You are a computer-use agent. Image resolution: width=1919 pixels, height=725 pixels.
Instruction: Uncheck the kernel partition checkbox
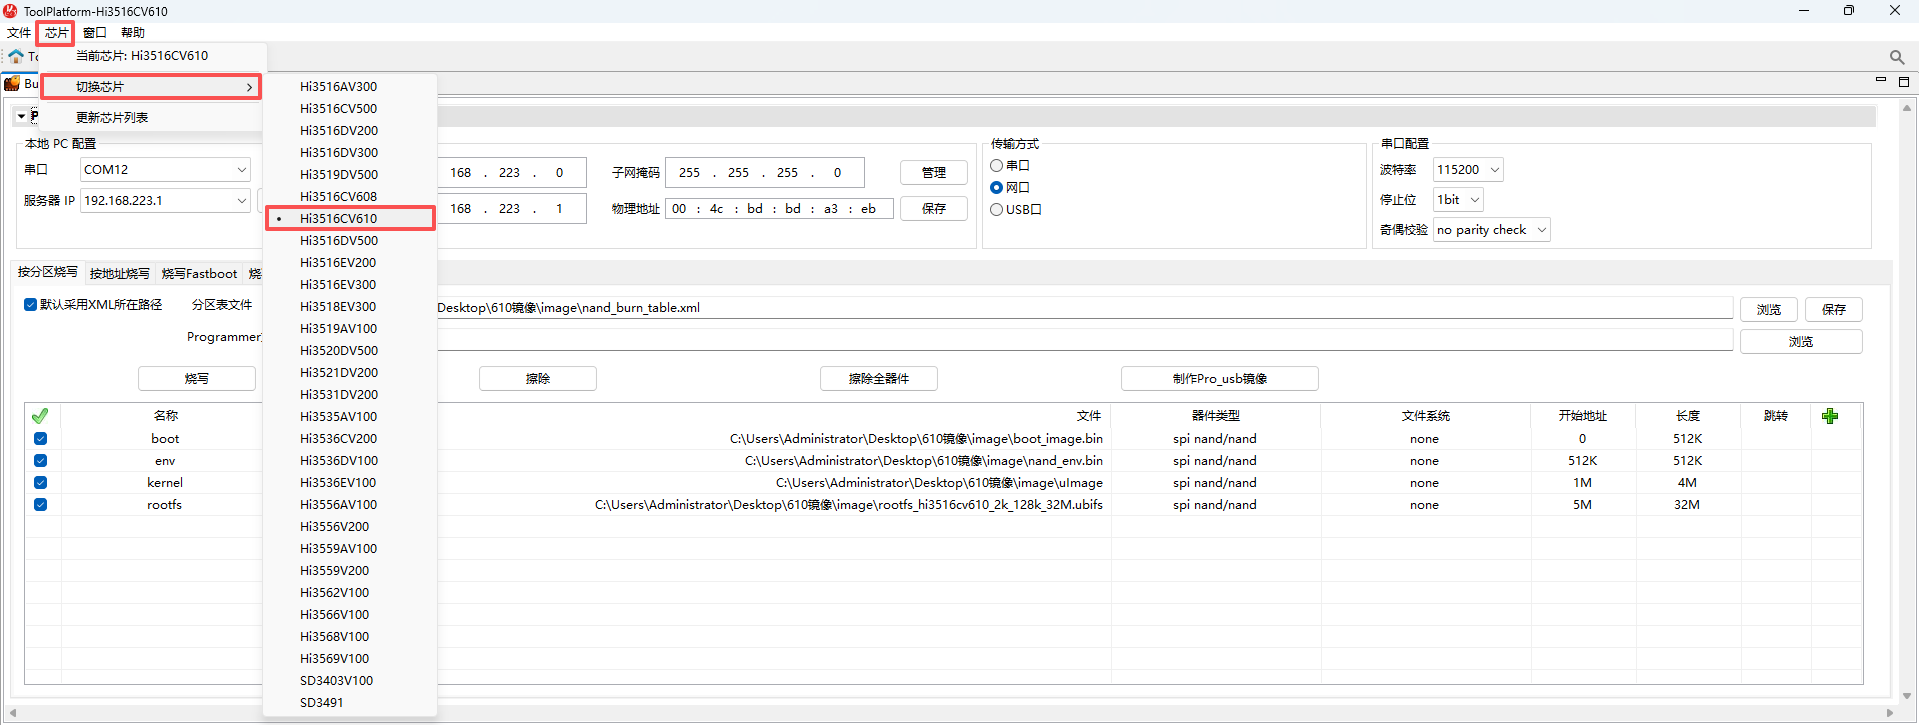pyautogui.click(x=40, y=483)
